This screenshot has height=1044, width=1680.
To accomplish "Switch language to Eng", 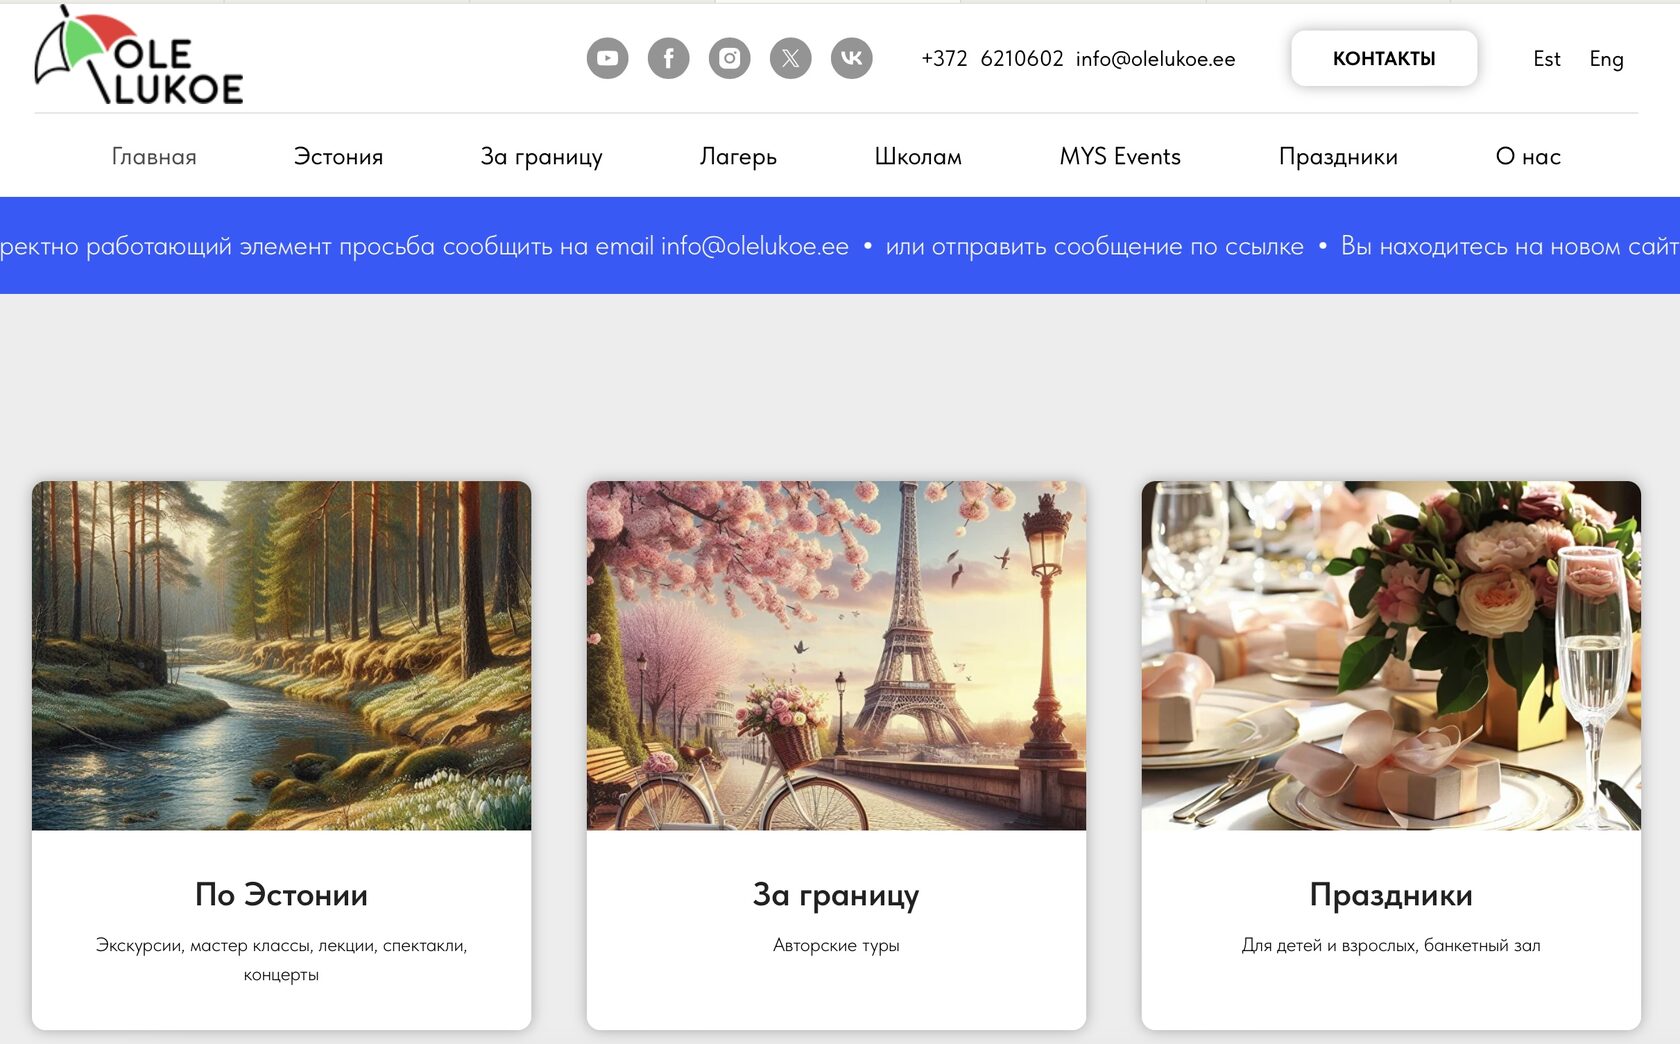I will click(x=1606, y=59).
